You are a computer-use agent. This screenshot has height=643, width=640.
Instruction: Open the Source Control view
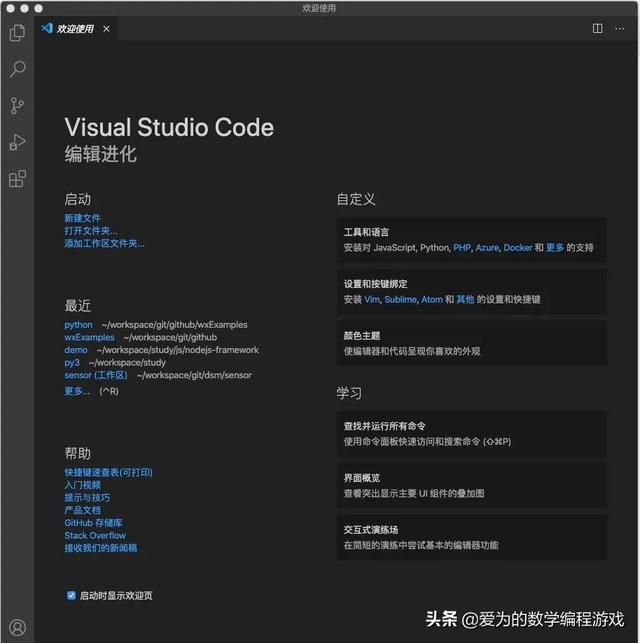pyautogui.click(x=17, y=105)
